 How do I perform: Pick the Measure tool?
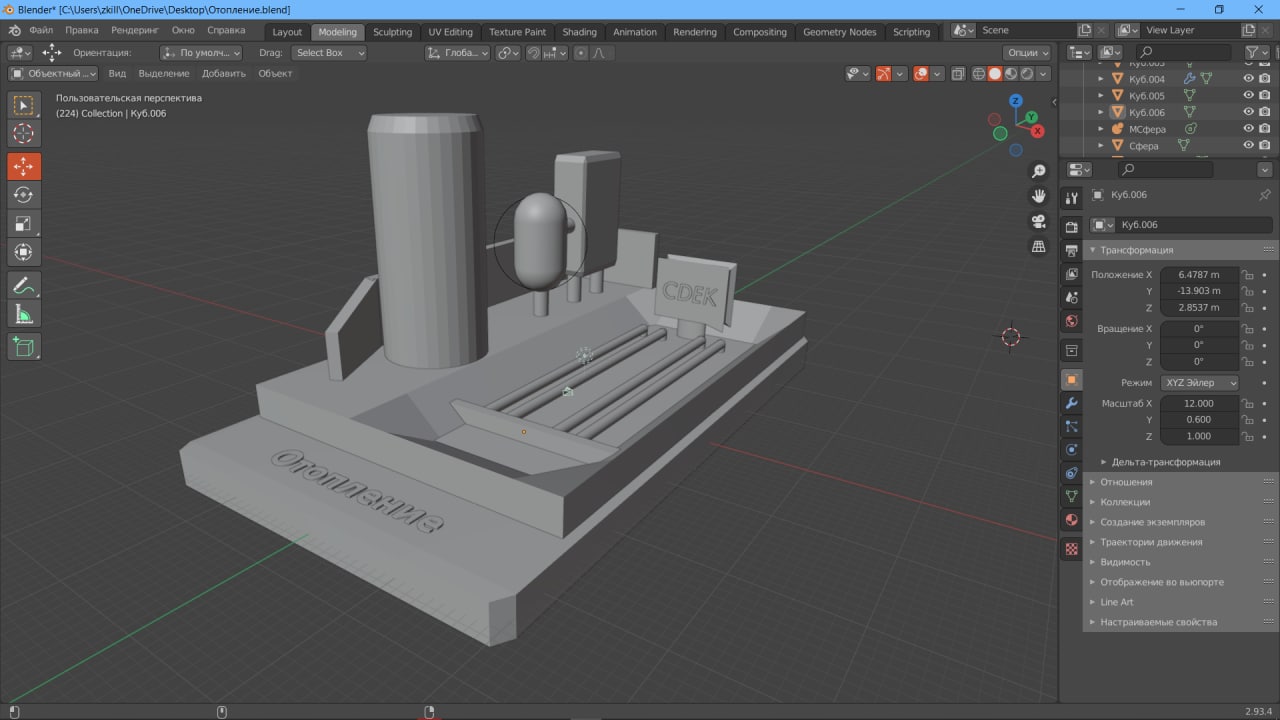[24, 315]
